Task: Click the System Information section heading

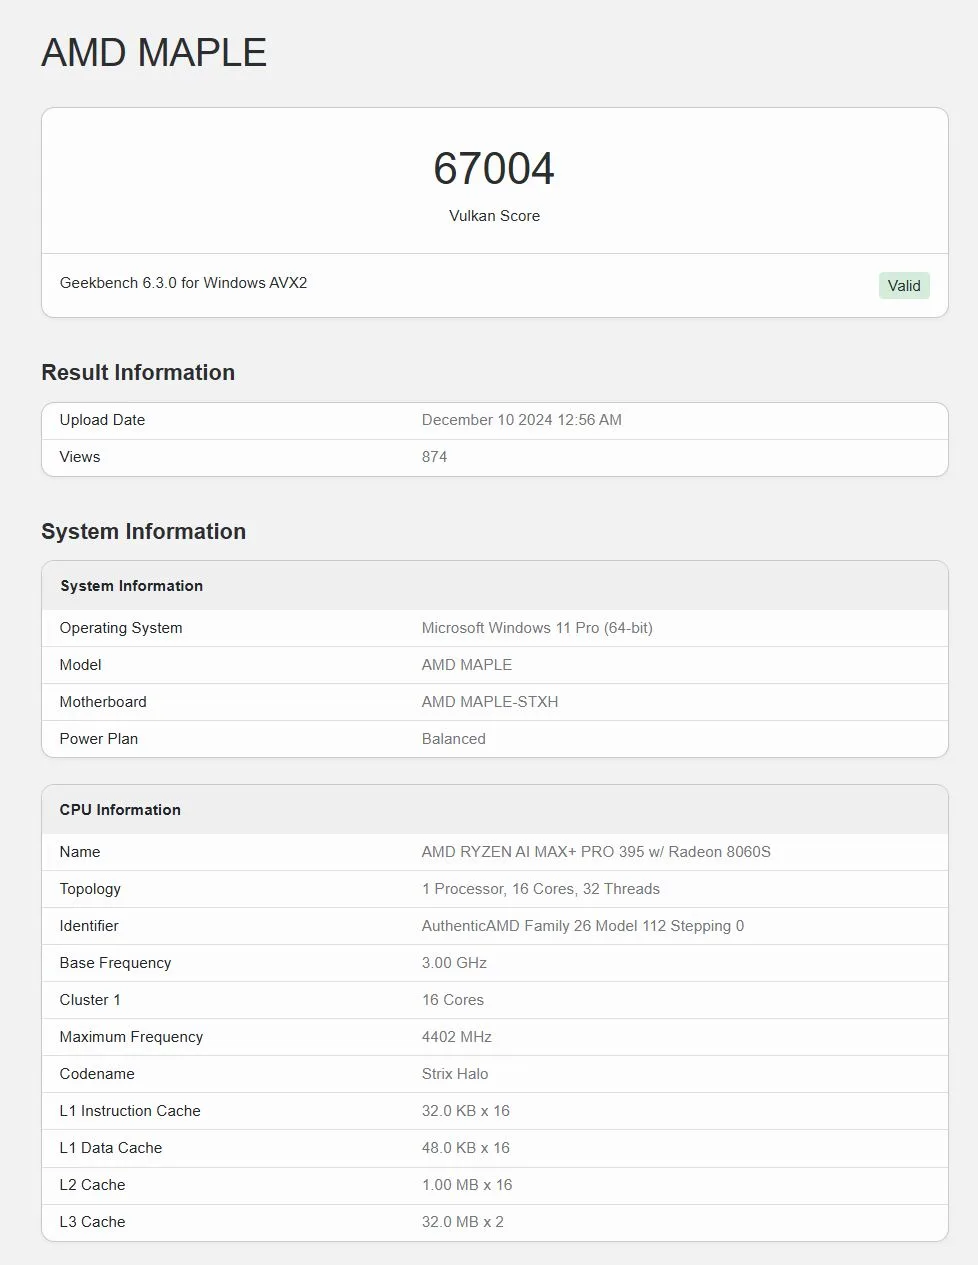Action: [x=143, y=531]
